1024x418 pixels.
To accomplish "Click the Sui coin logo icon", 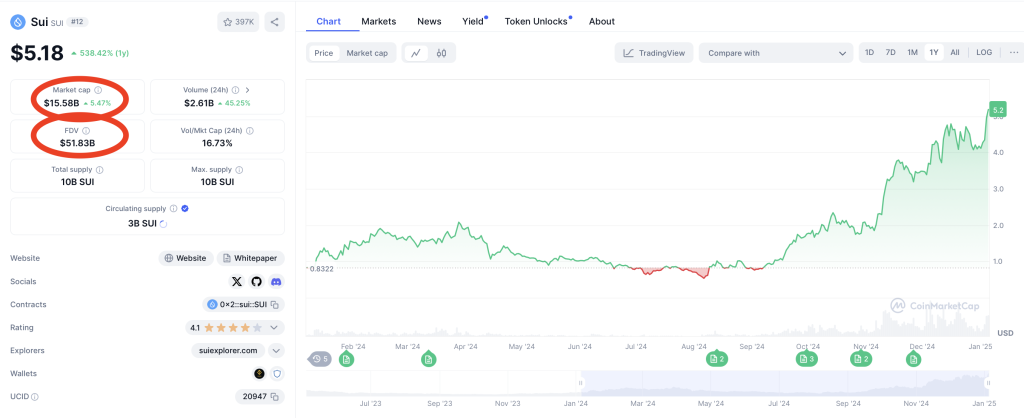I will coord(18,22).
